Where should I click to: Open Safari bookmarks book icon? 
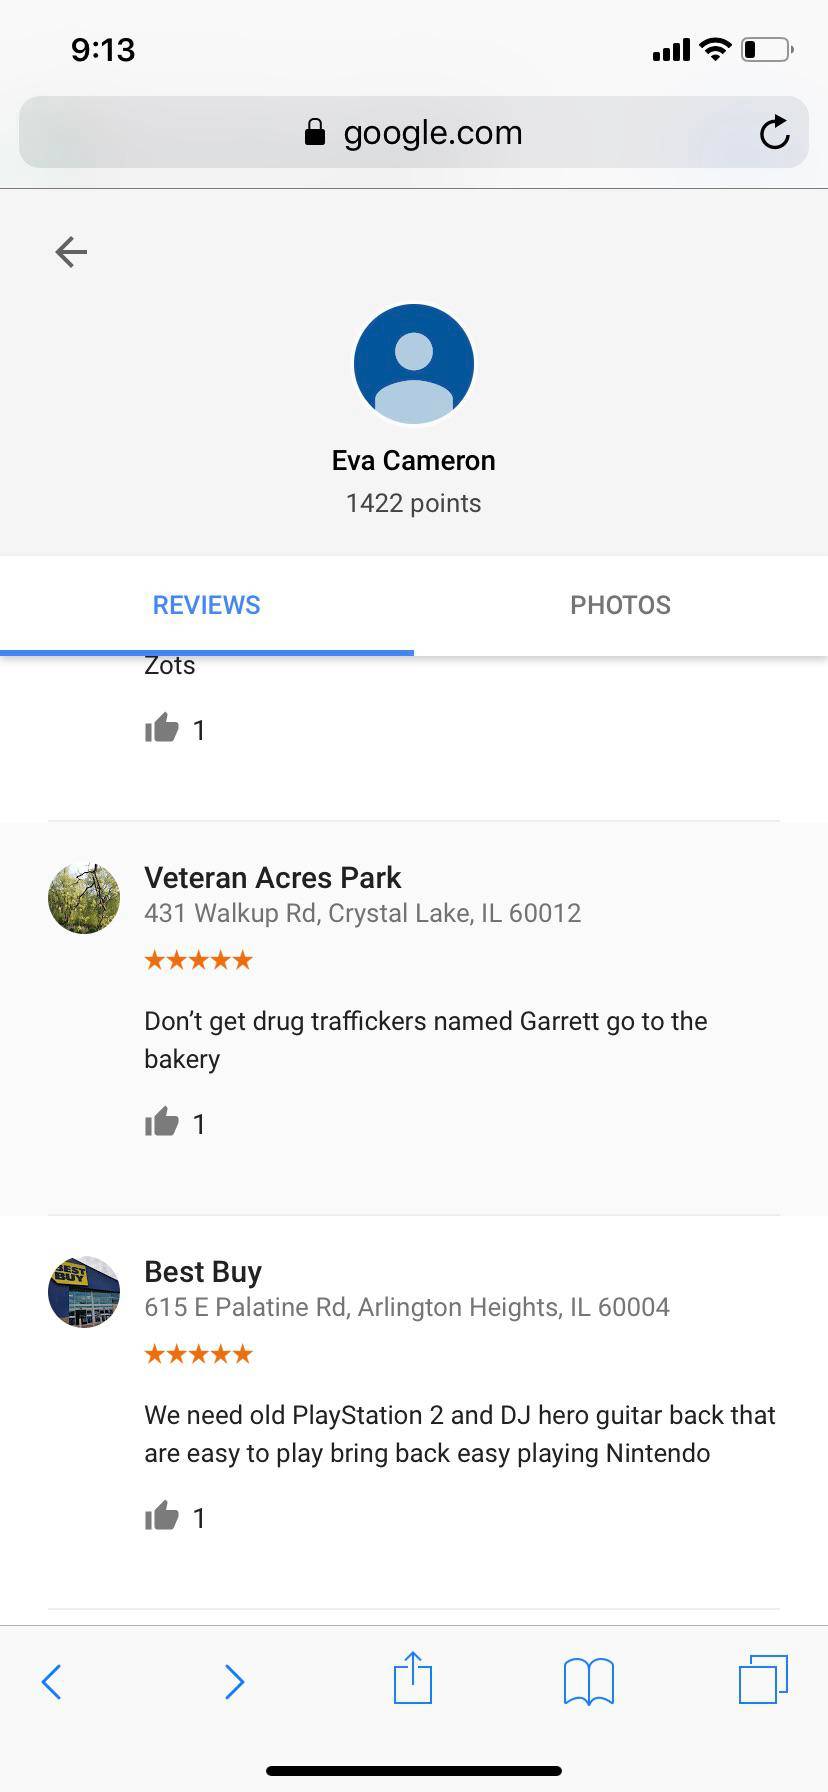click(x=589, y=1681)
